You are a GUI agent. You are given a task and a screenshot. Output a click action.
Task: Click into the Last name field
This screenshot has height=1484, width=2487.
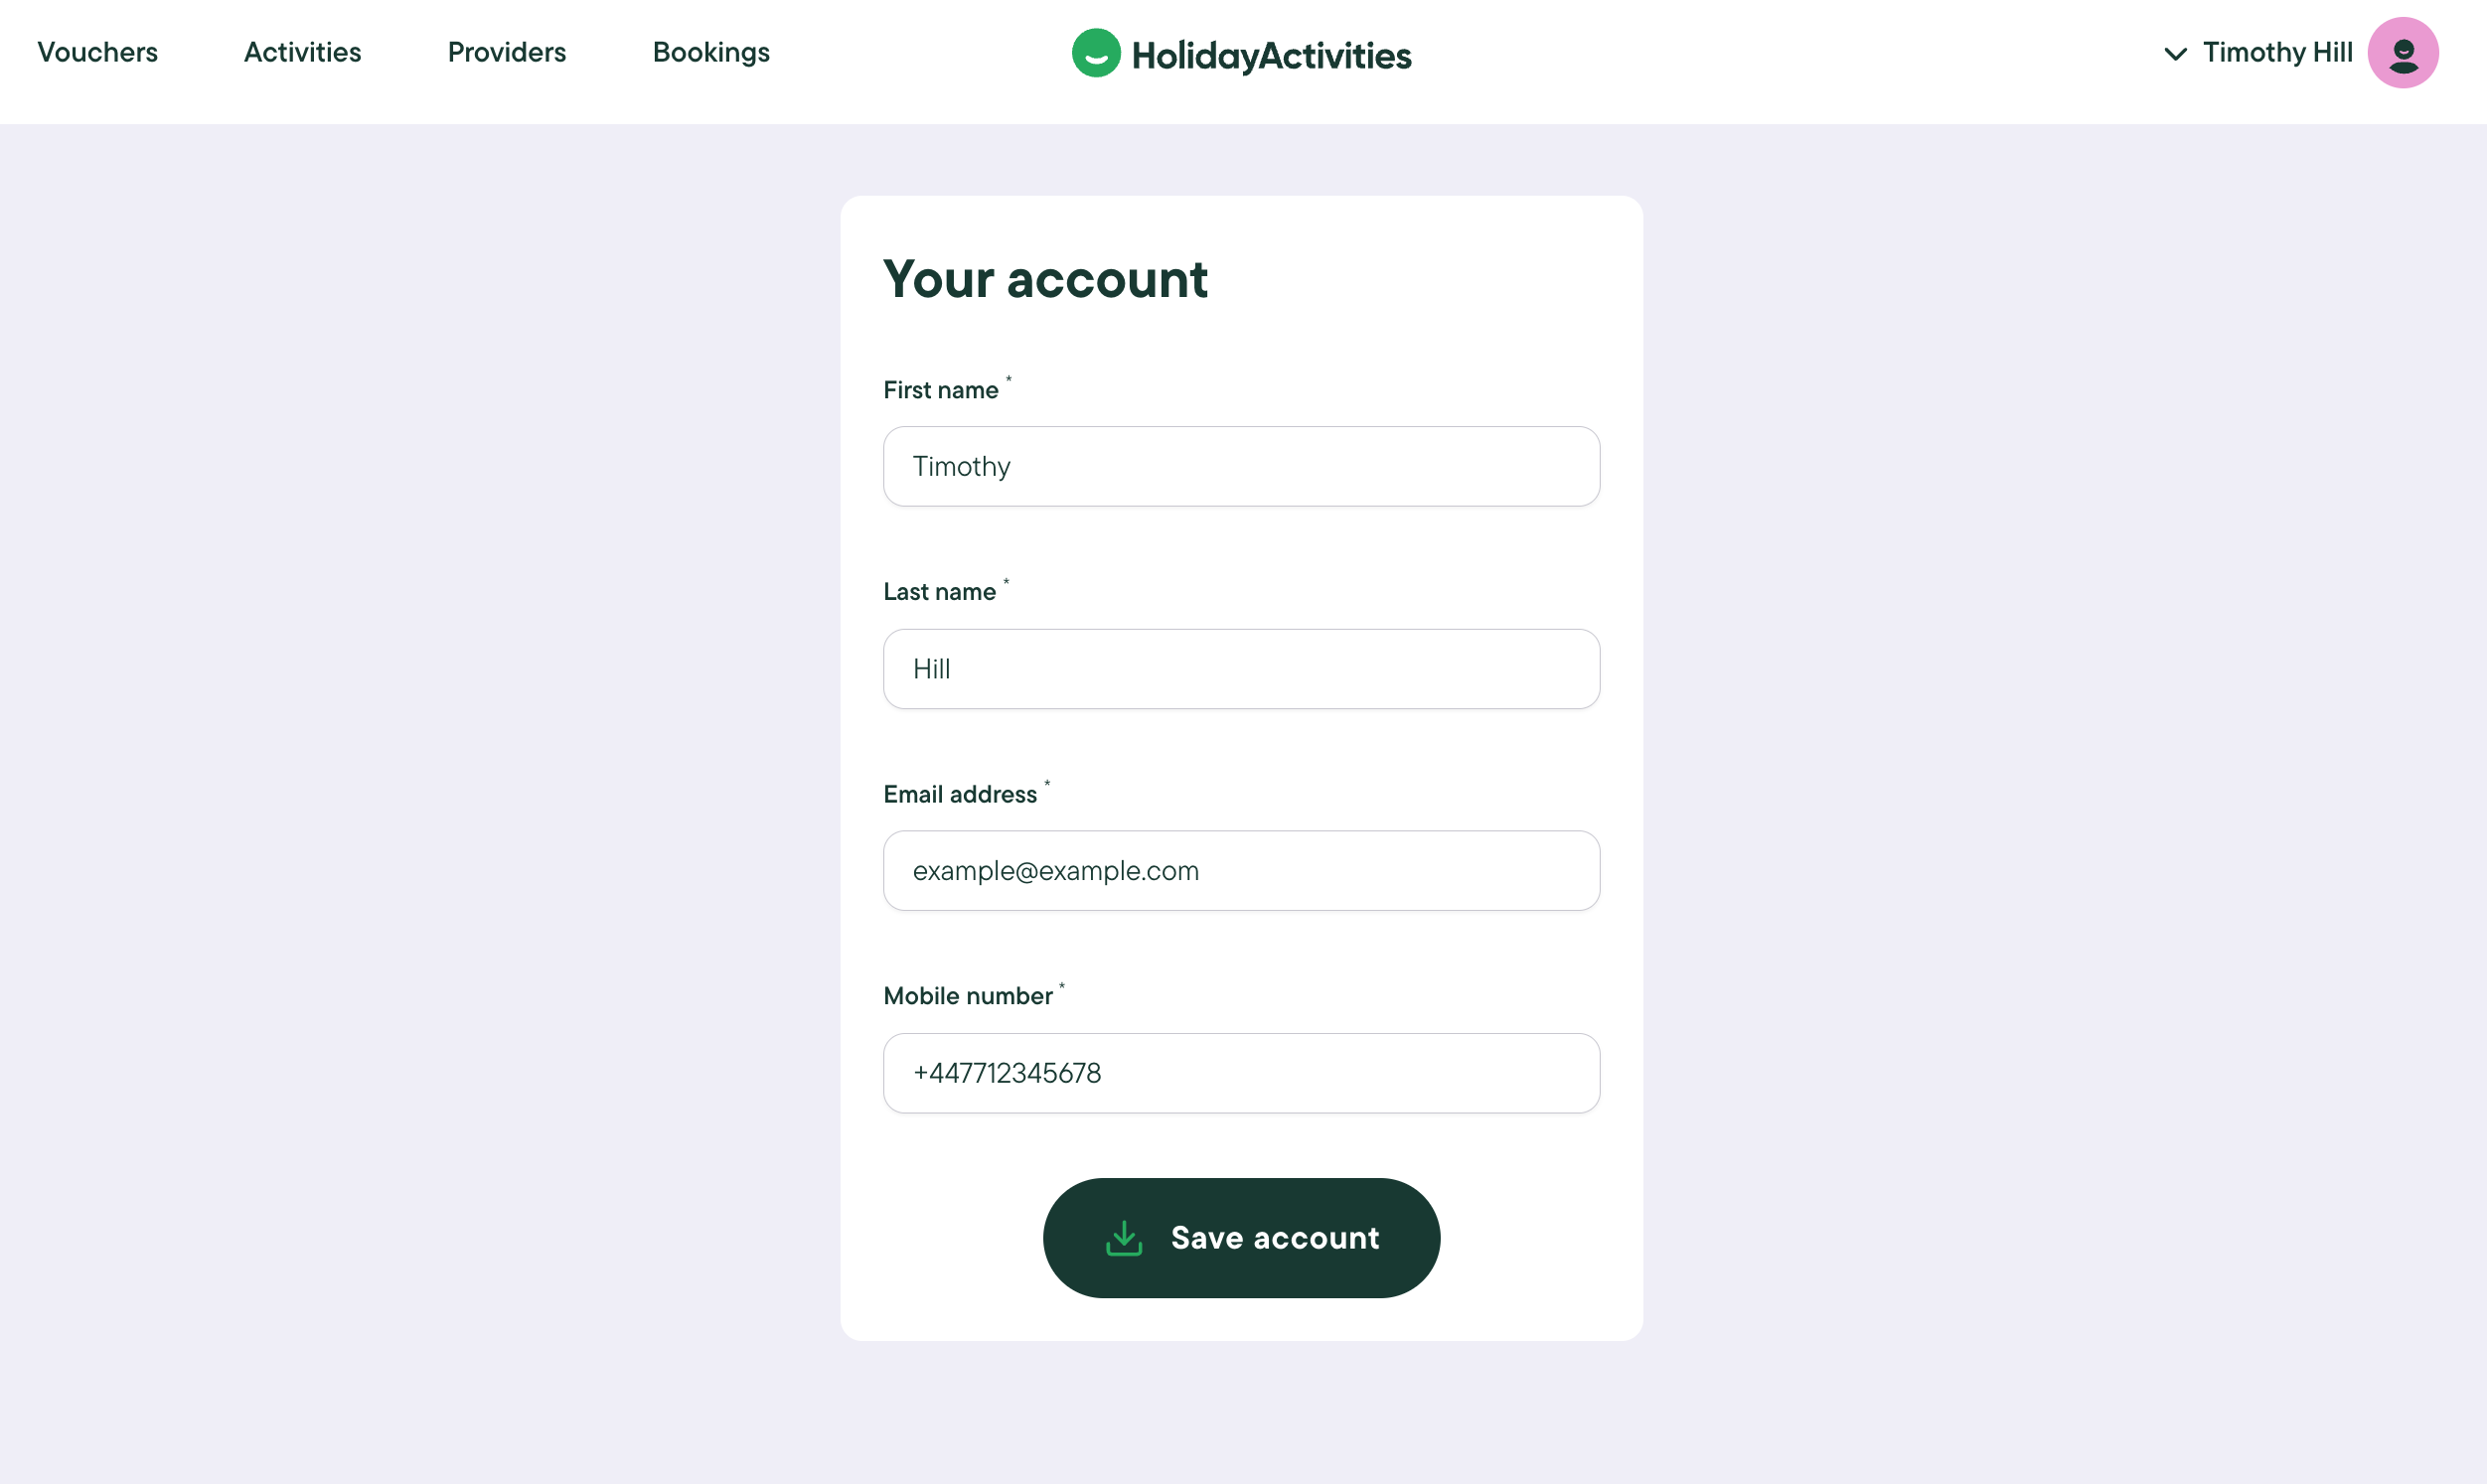[1241, 669]
